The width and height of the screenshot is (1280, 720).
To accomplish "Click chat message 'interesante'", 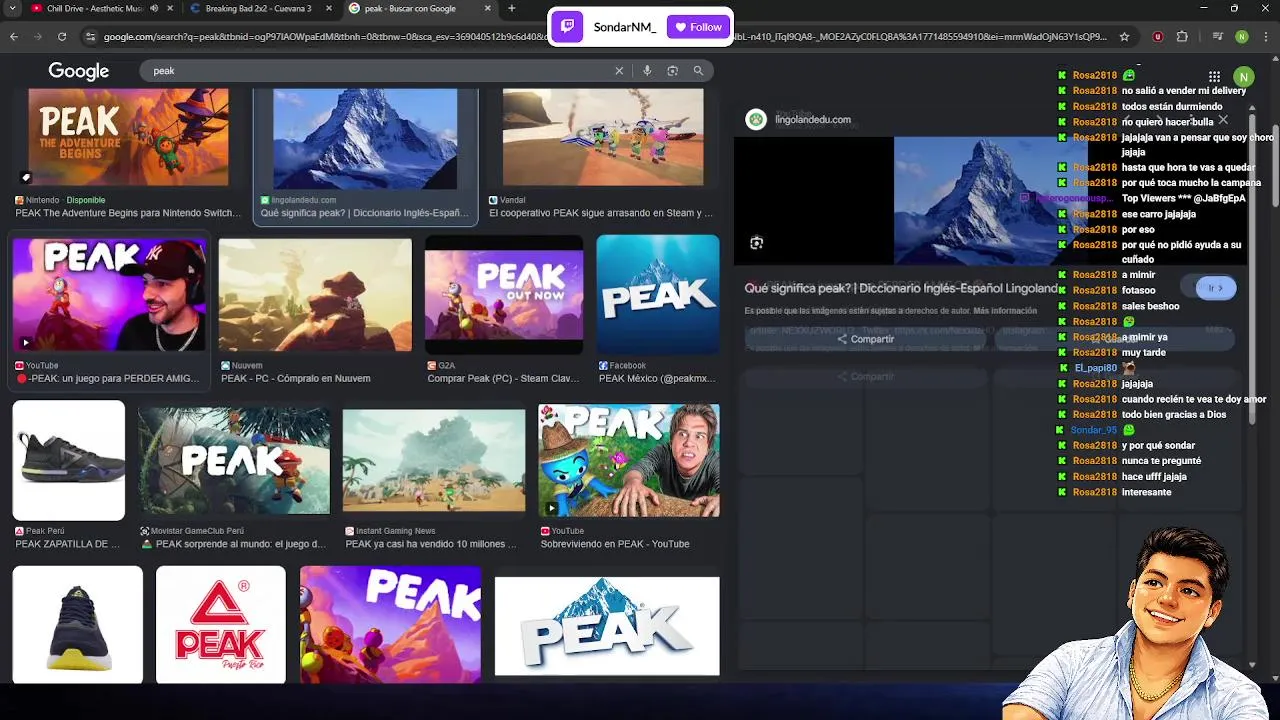I will [x=1146, y=492].
